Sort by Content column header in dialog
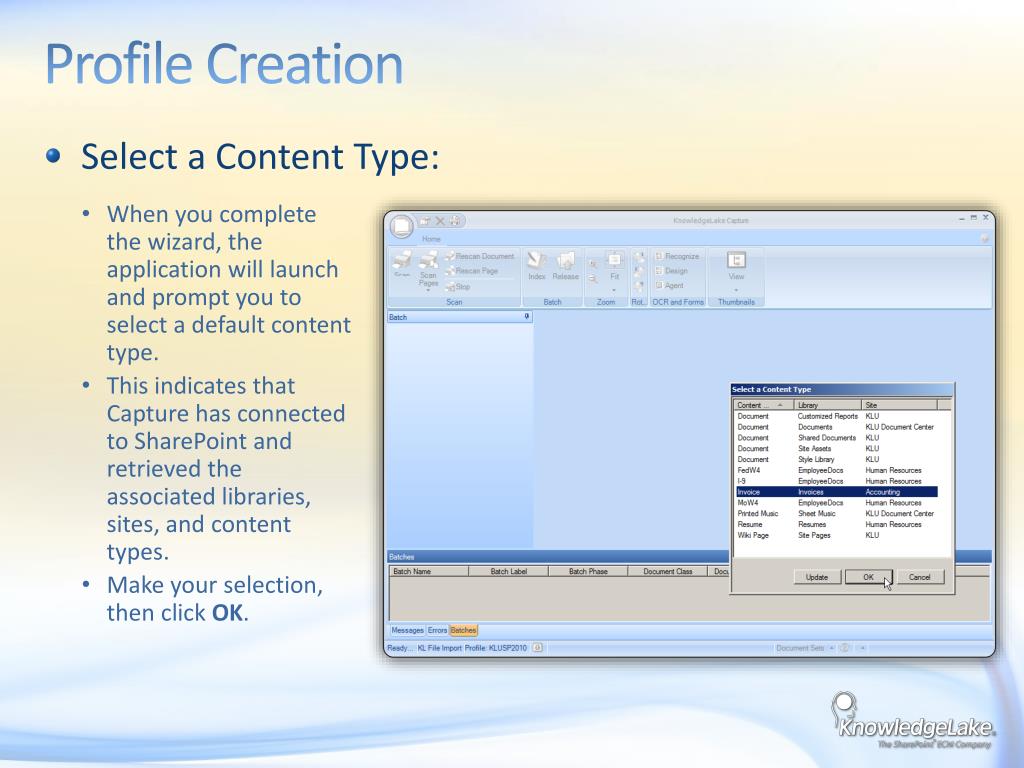 (x=763, y=405)
